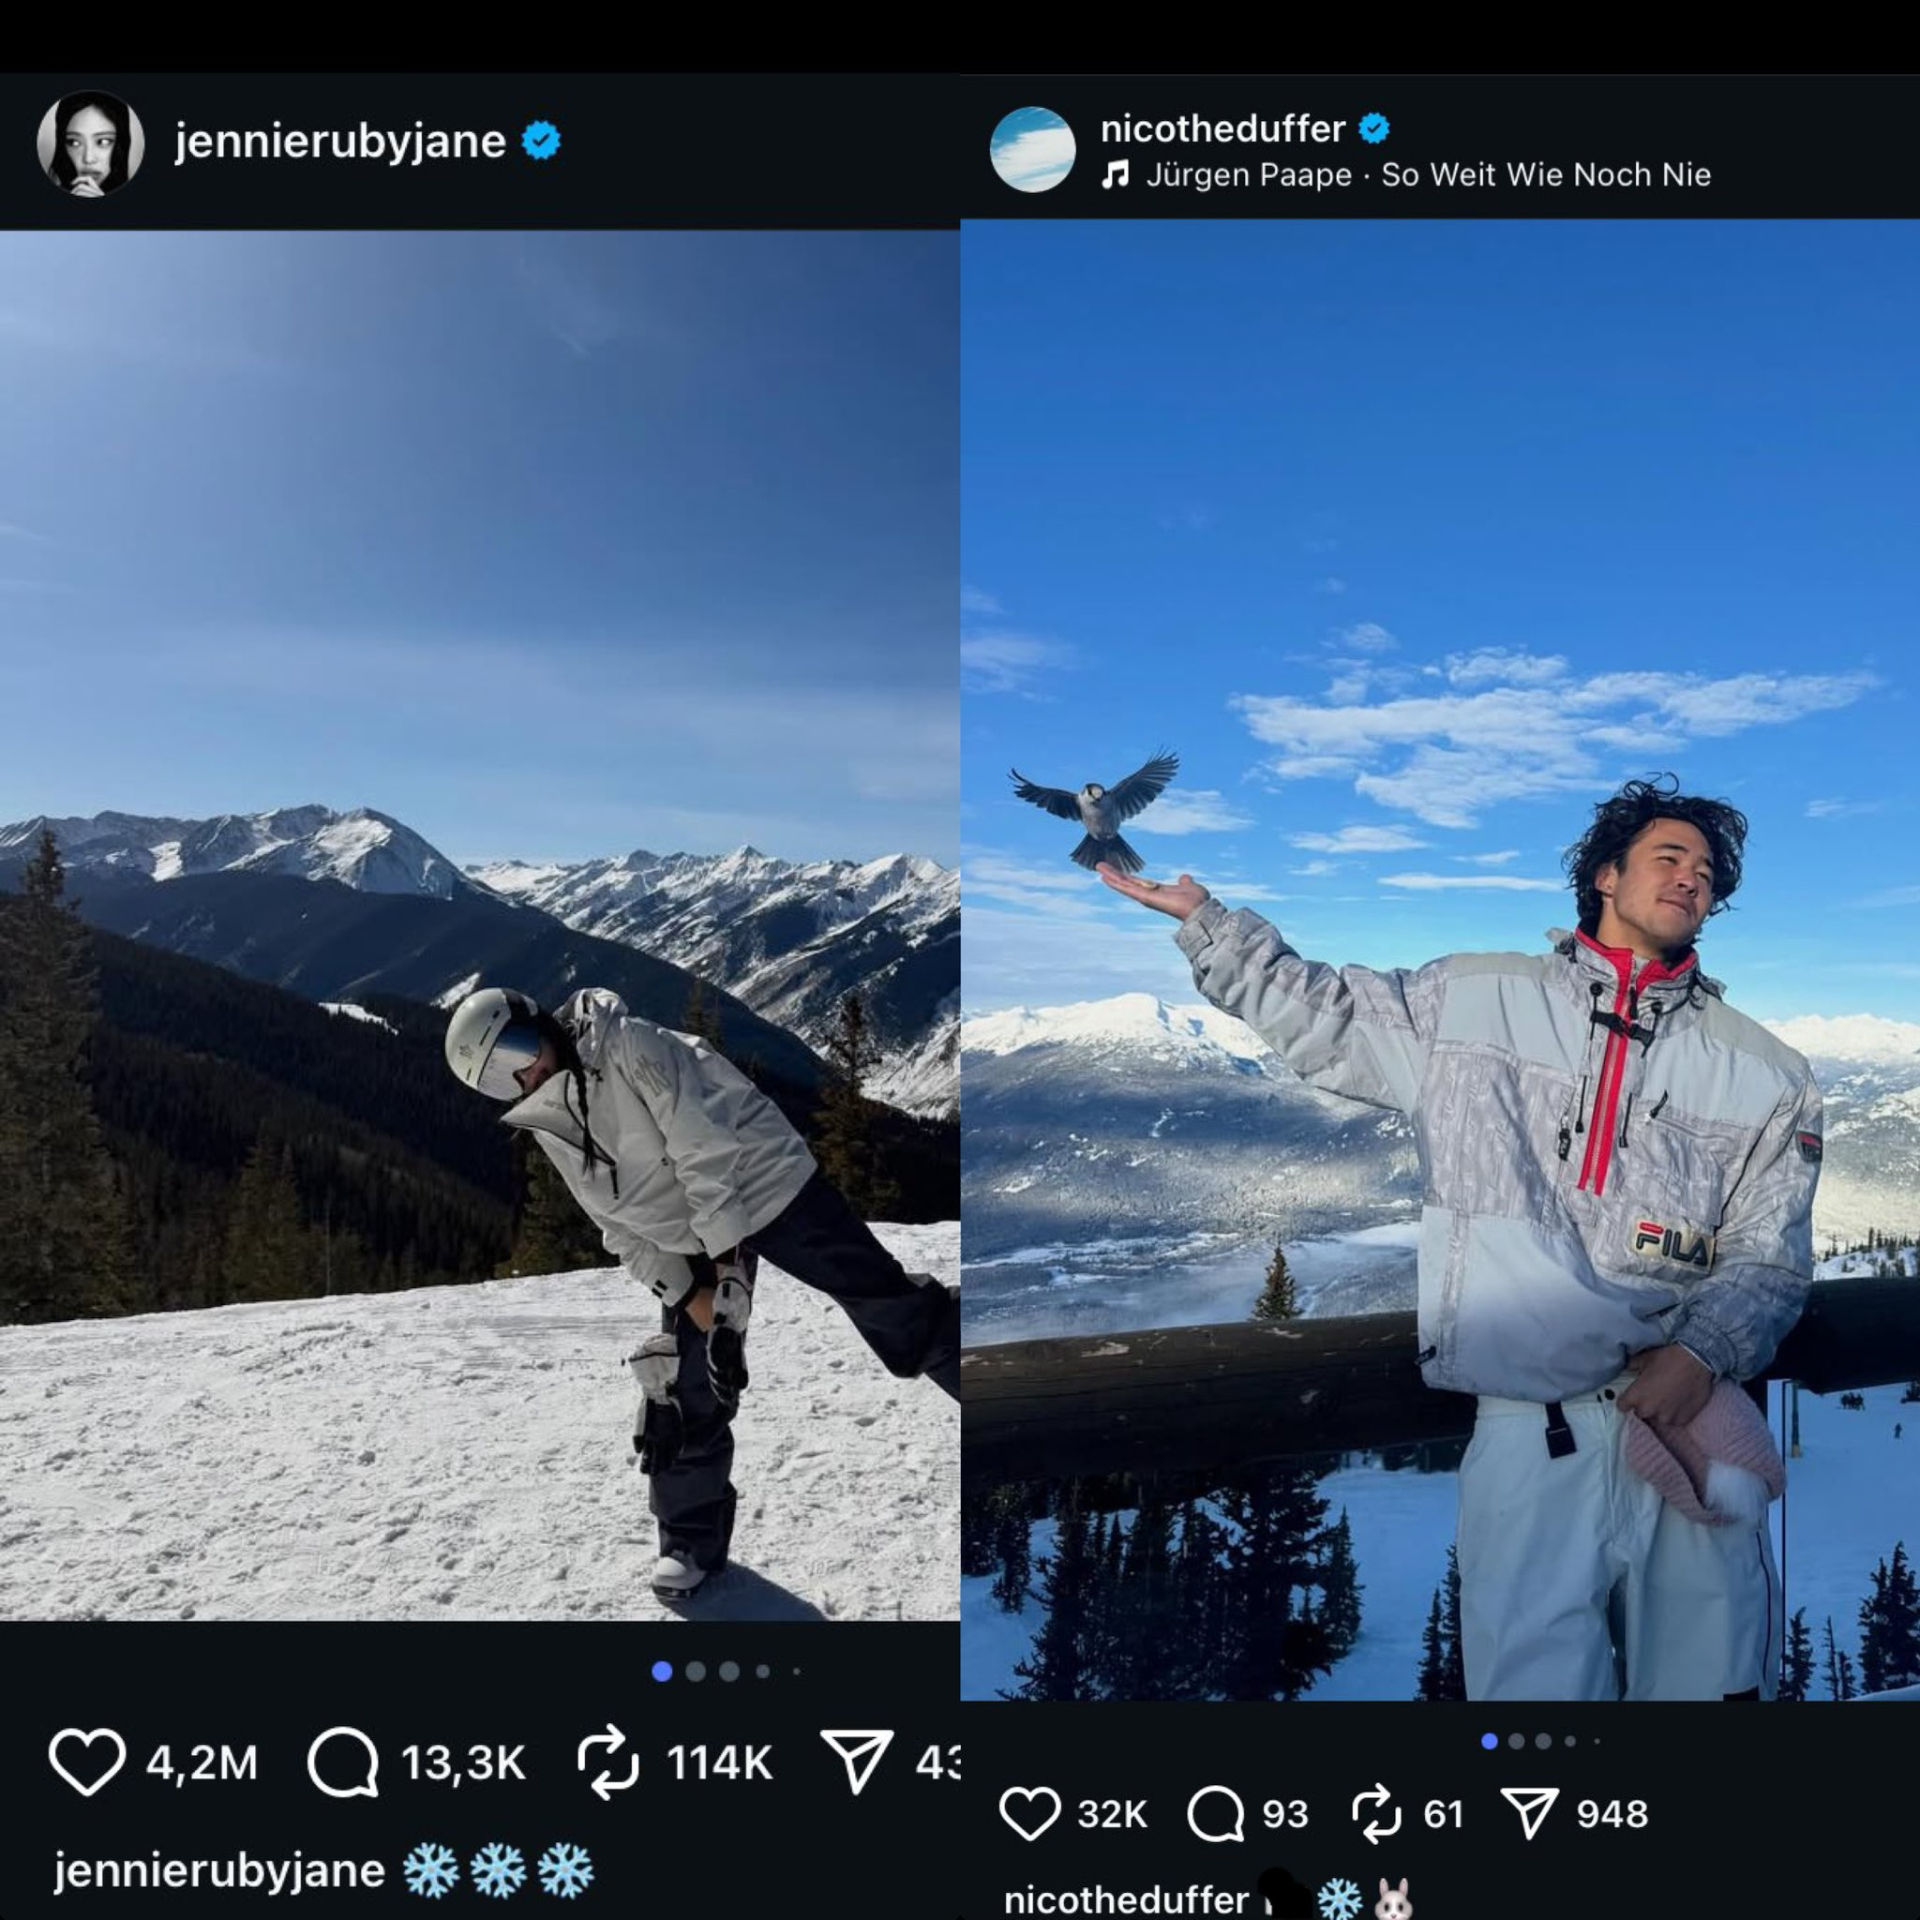Jump to second photo dot in nicotheduffer's carousel
Screen dimensions: 1920x1920
tap(1516, 1741)
